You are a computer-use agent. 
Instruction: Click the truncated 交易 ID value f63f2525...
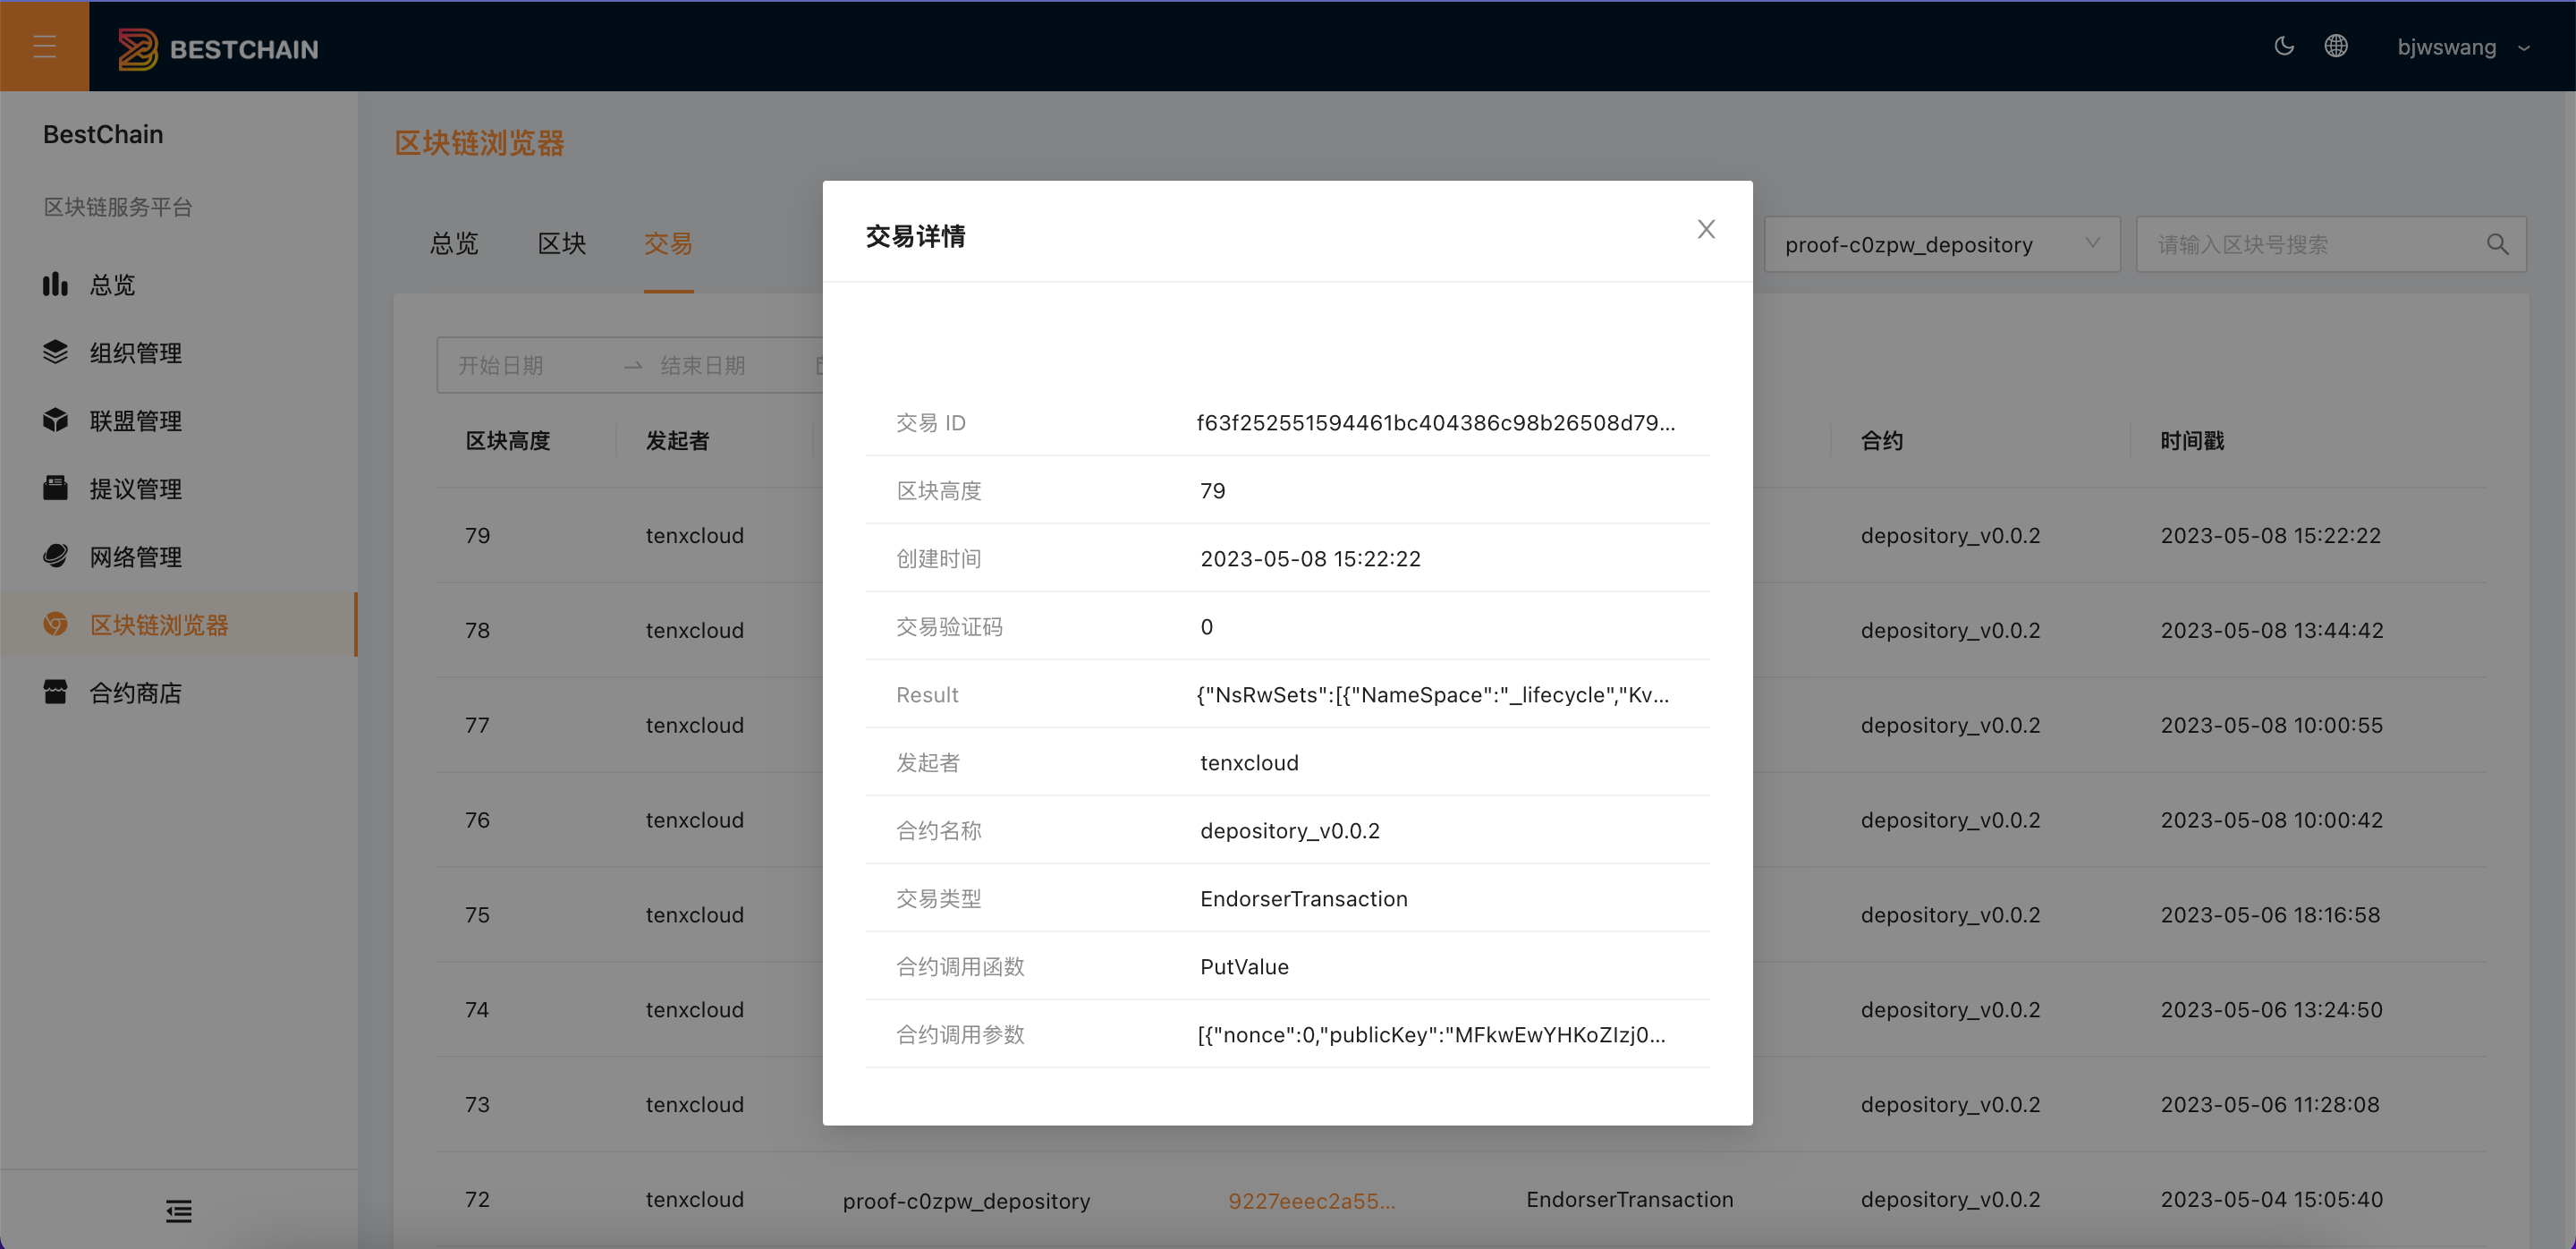coord(1436,423)
